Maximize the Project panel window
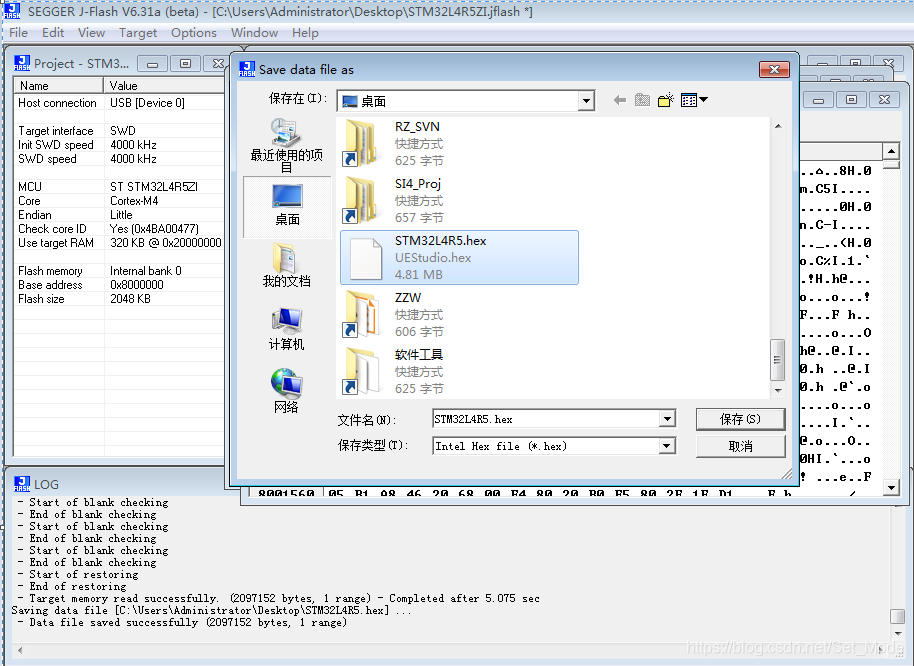914x666 pixels. (185, 64)
